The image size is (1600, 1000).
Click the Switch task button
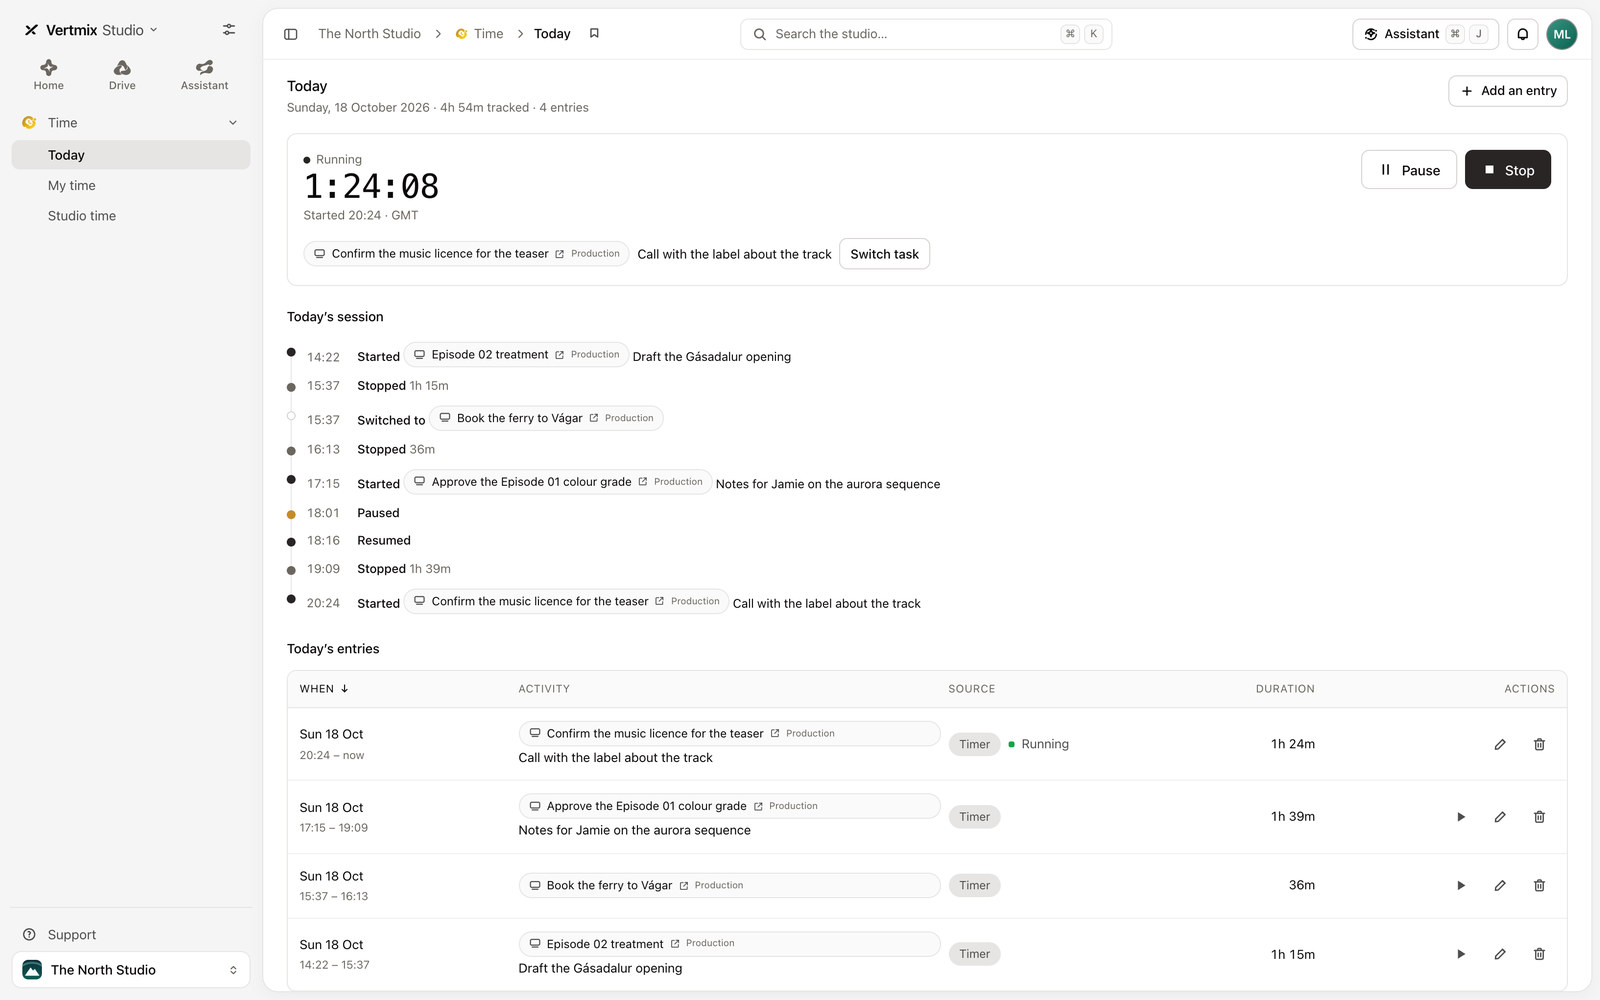click(x=885, y=254)
